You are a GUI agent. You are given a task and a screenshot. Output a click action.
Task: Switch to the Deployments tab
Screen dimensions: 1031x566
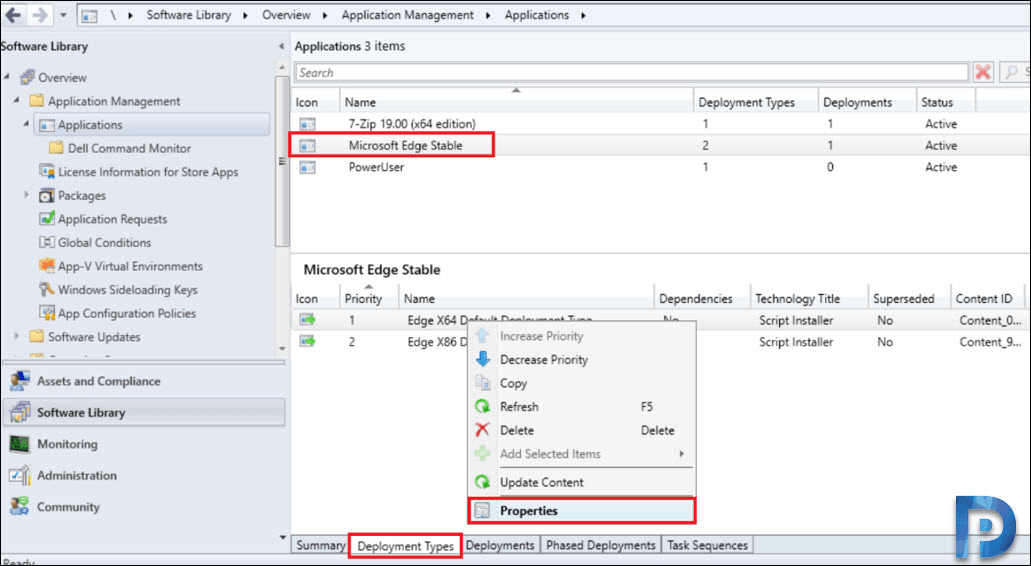(x=500, y=546)
